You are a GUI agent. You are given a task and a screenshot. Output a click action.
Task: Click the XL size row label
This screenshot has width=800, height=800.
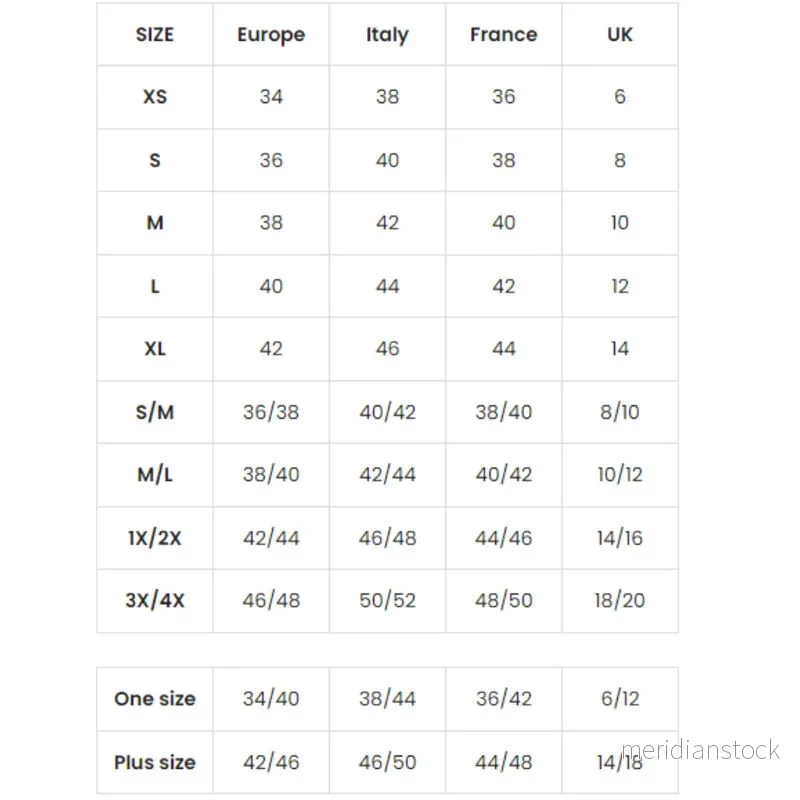point(155,349)
